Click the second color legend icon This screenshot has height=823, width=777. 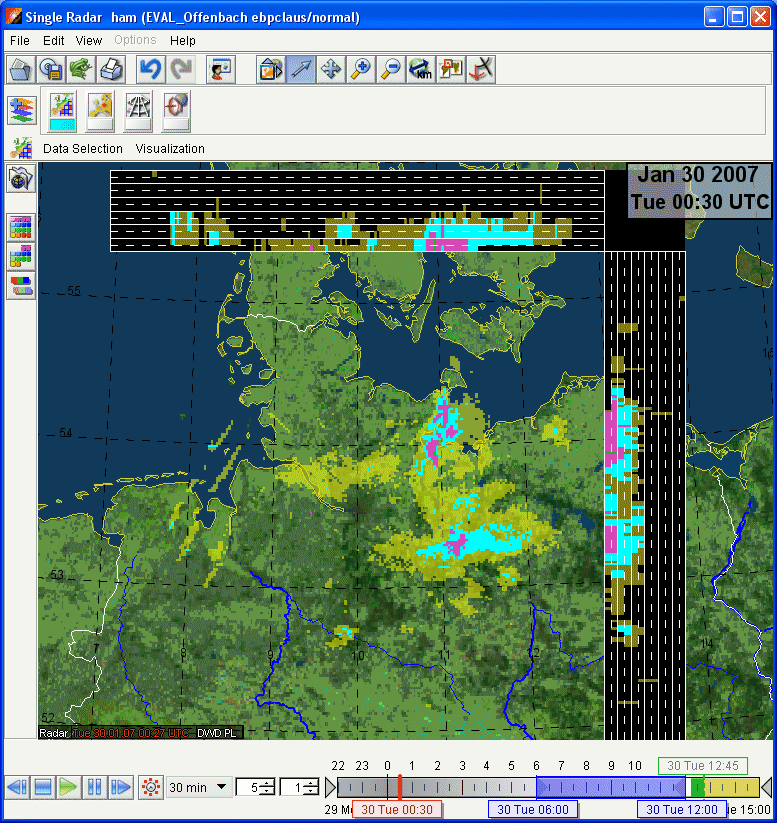click(21, 257)
